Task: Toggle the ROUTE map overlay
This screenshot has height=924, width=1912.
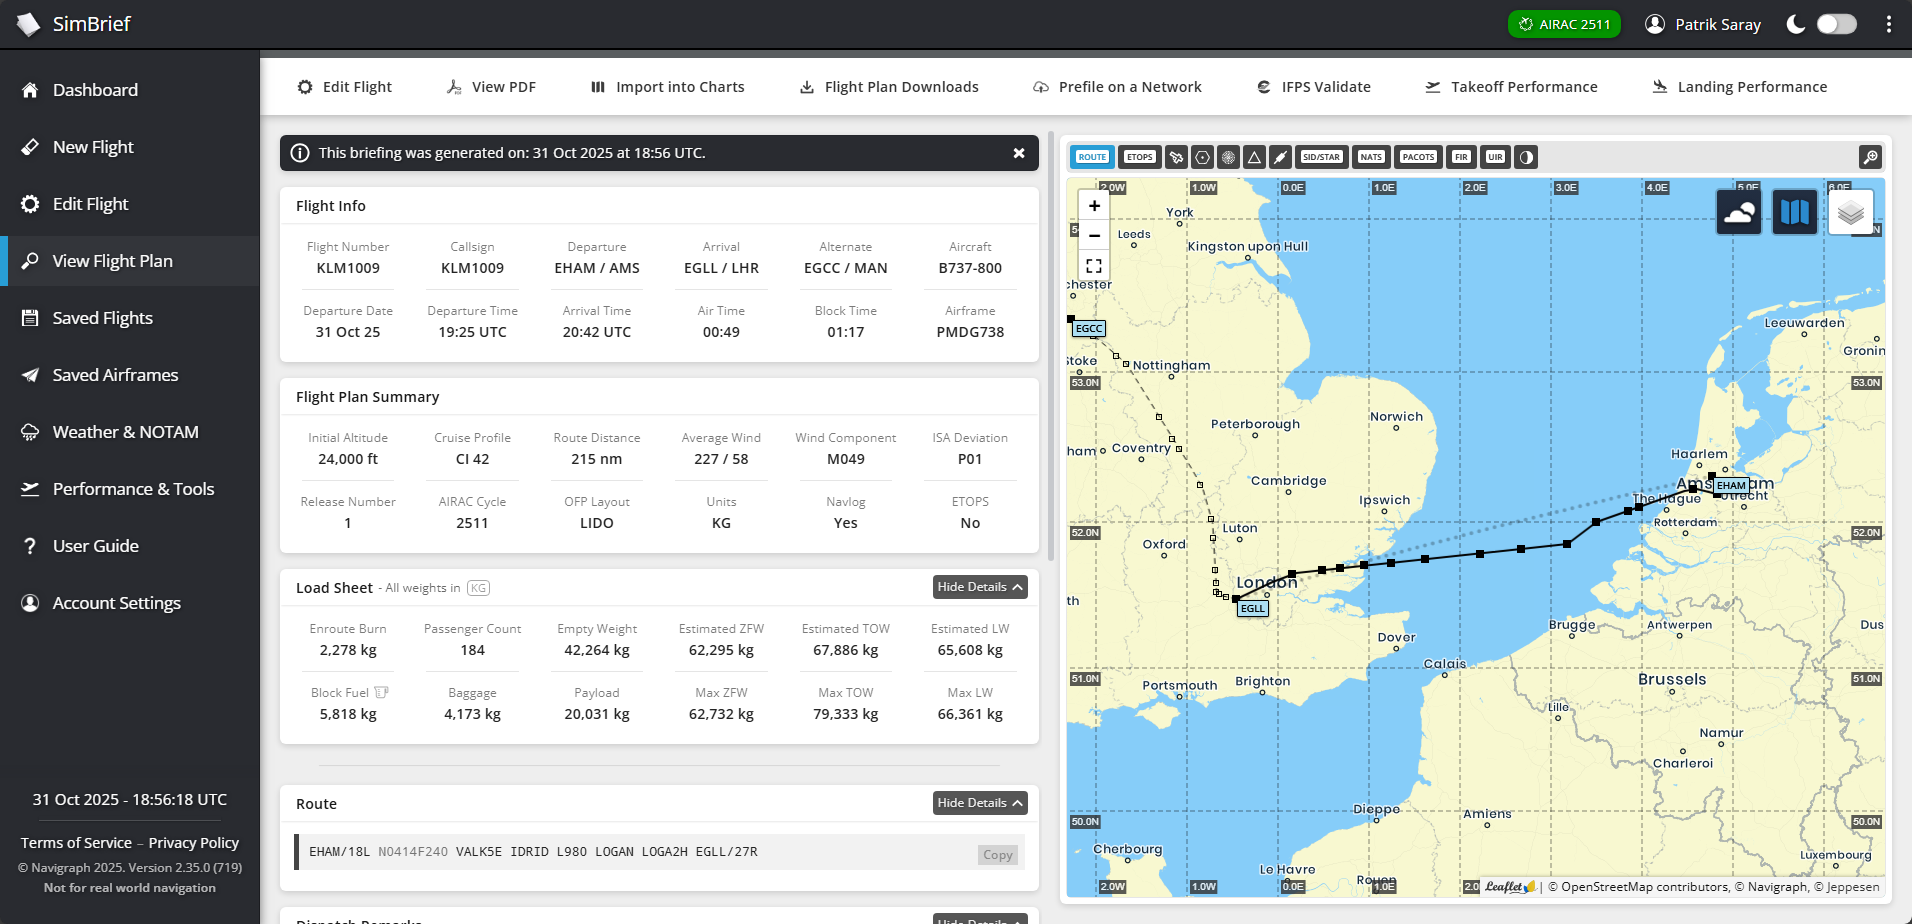Action: point(1092,157)
